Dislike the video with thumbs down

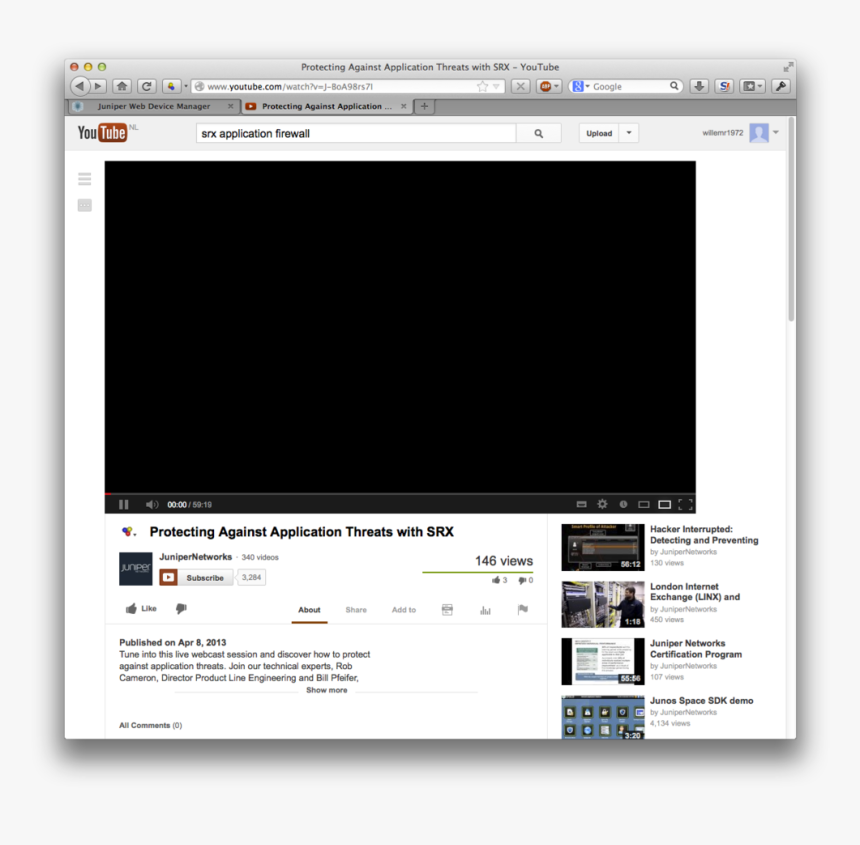[x=180, y=609]
